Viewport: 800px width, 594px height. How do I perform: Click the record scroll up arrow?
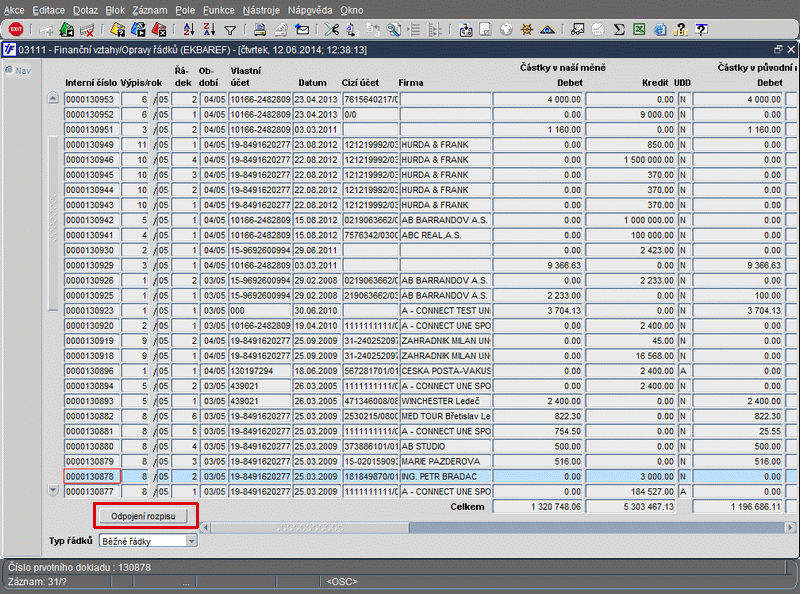coord(53,98)
